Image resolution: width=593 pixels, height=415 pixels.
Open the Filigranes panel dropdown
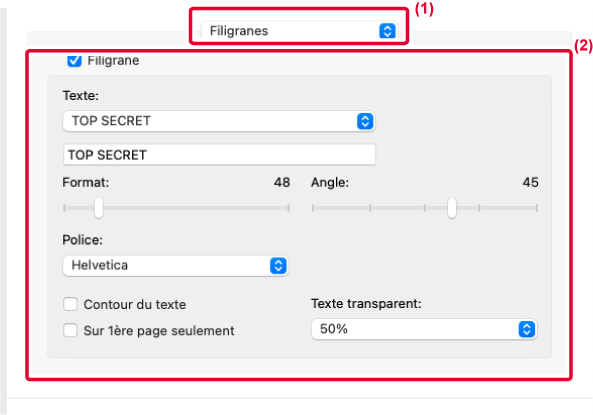tap(299, 31)
